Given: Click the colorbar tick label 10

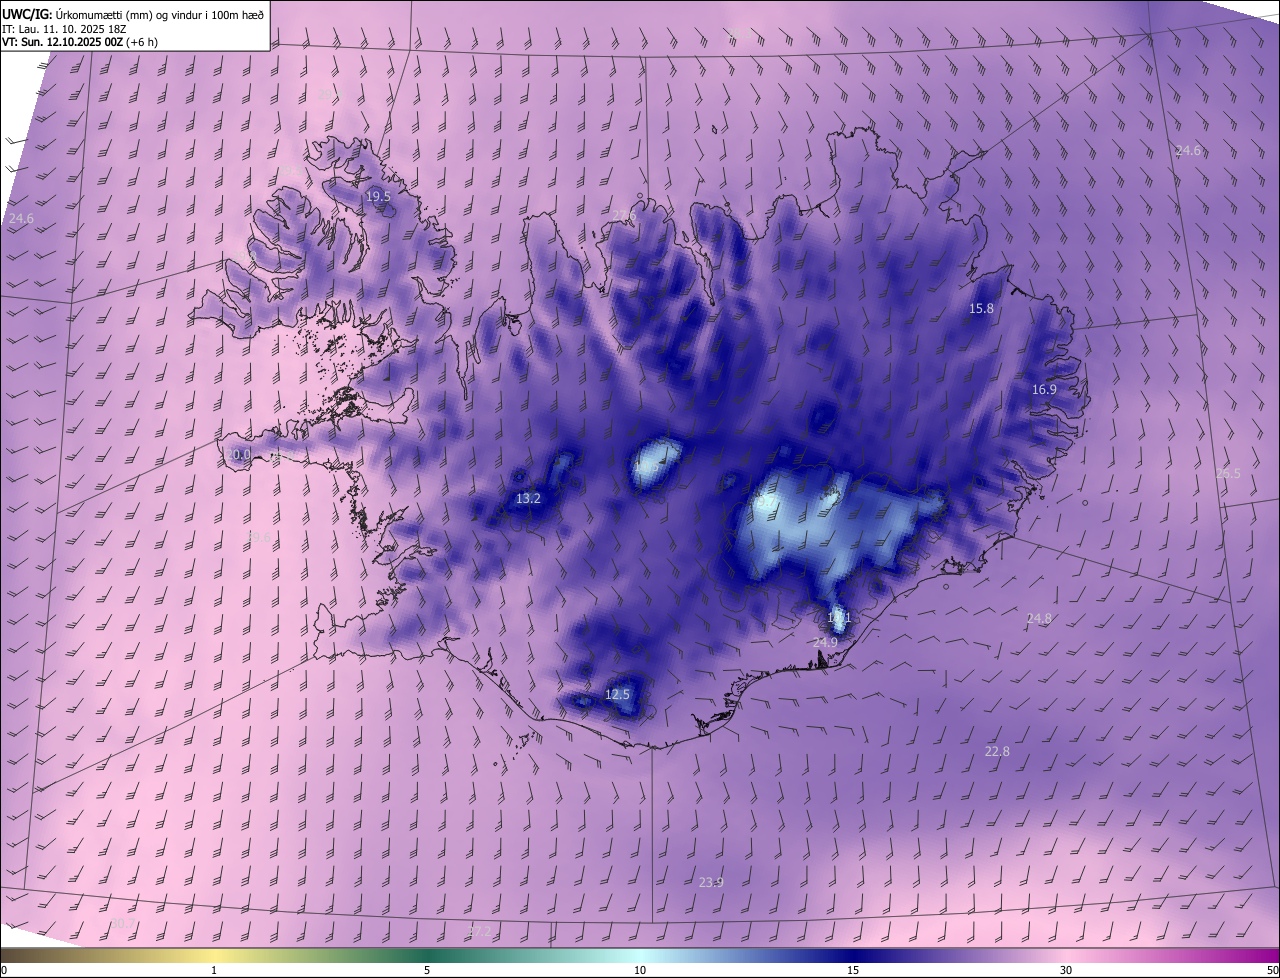Looking at the screenshot, I should pos(640,970).
